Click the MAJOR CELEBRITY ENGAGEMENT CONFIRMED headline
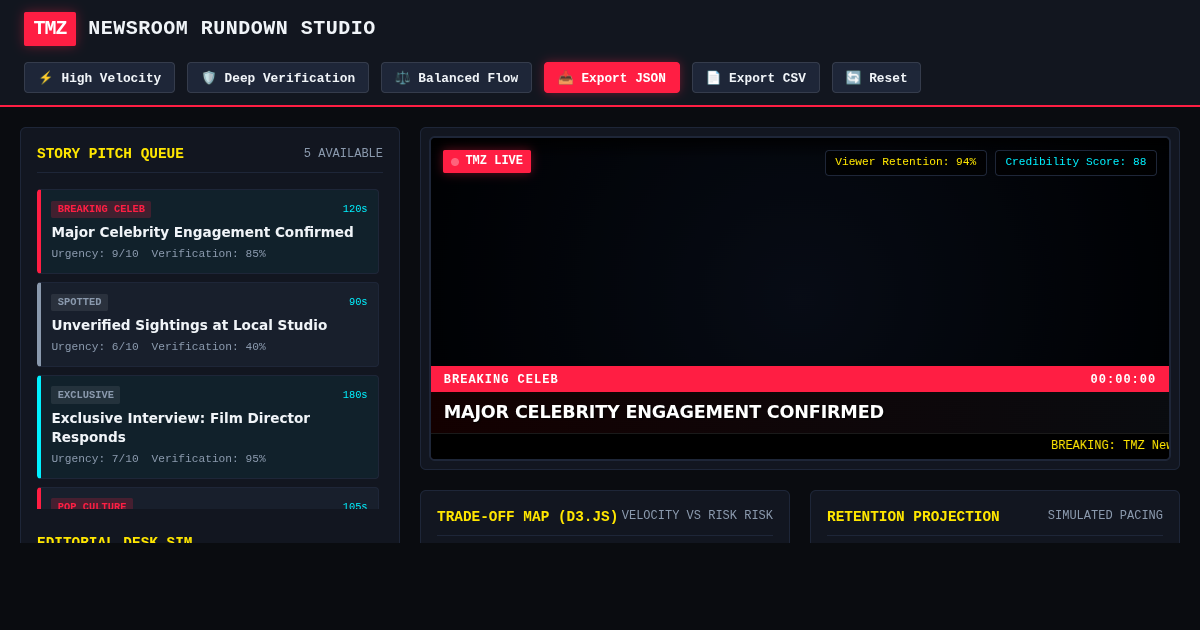 (664, 412)
